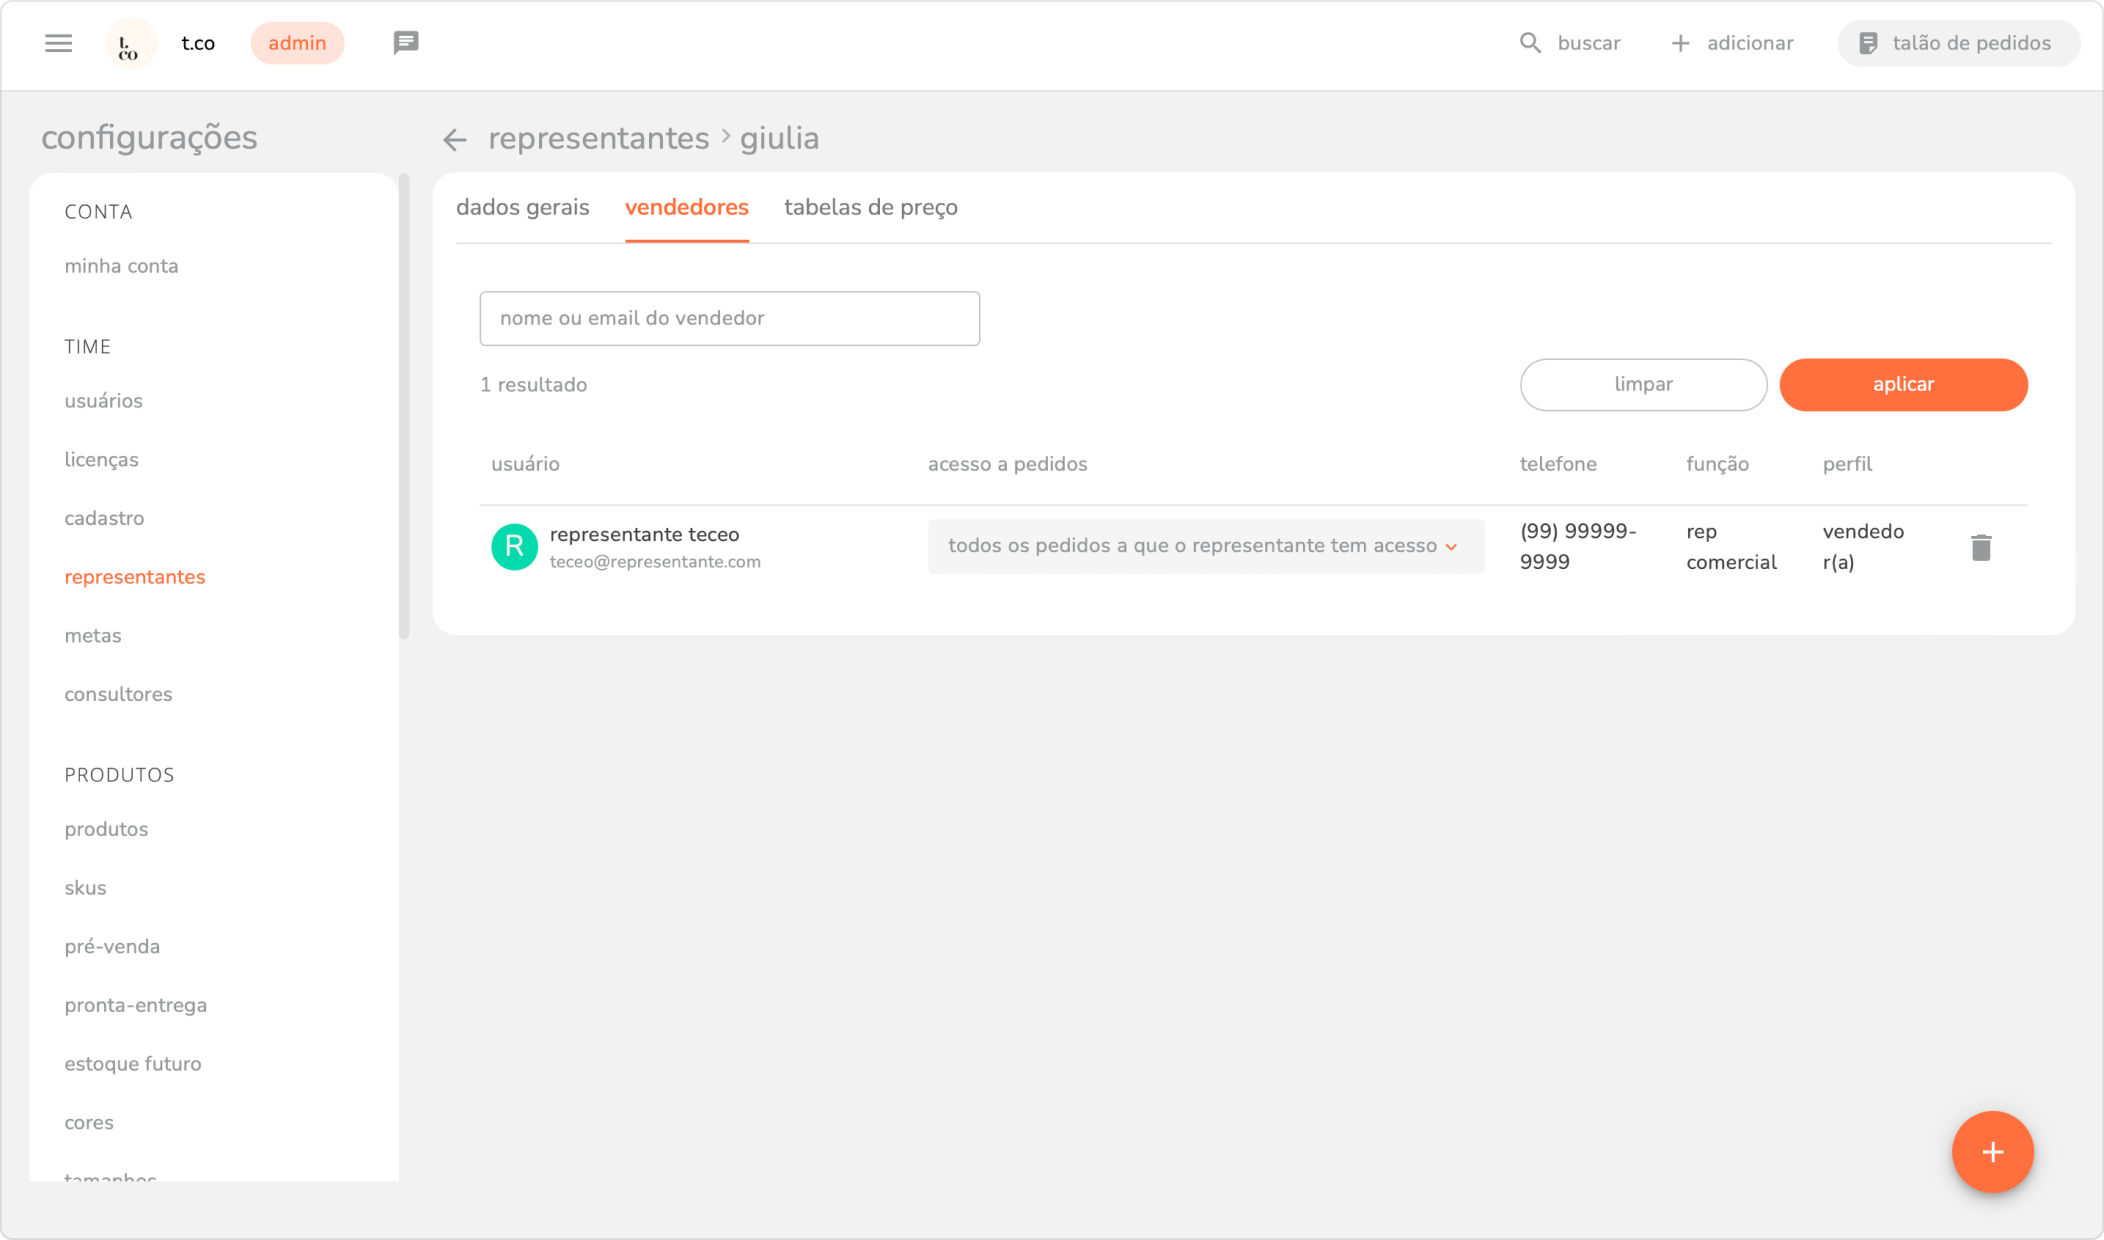This screenshot has height=1240, width=2104.
Task: Click the back arrow beside representantes
Action: (x=455, y=139)
